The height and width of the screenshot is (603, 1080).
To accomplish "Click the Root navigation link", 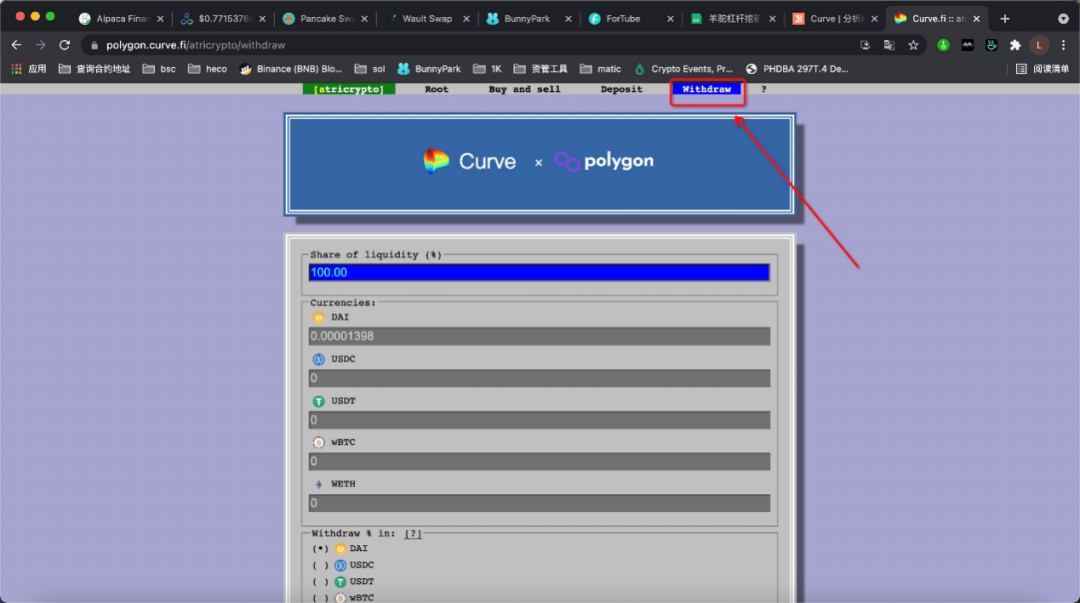I will (x=436, y=89).
